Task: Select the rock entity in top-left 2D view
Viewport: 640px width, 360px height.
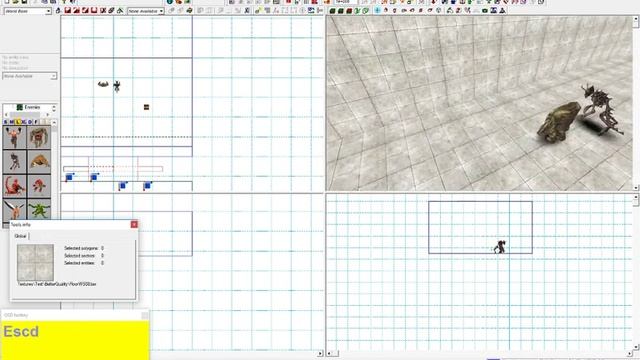Action: (x=103, y=84)
